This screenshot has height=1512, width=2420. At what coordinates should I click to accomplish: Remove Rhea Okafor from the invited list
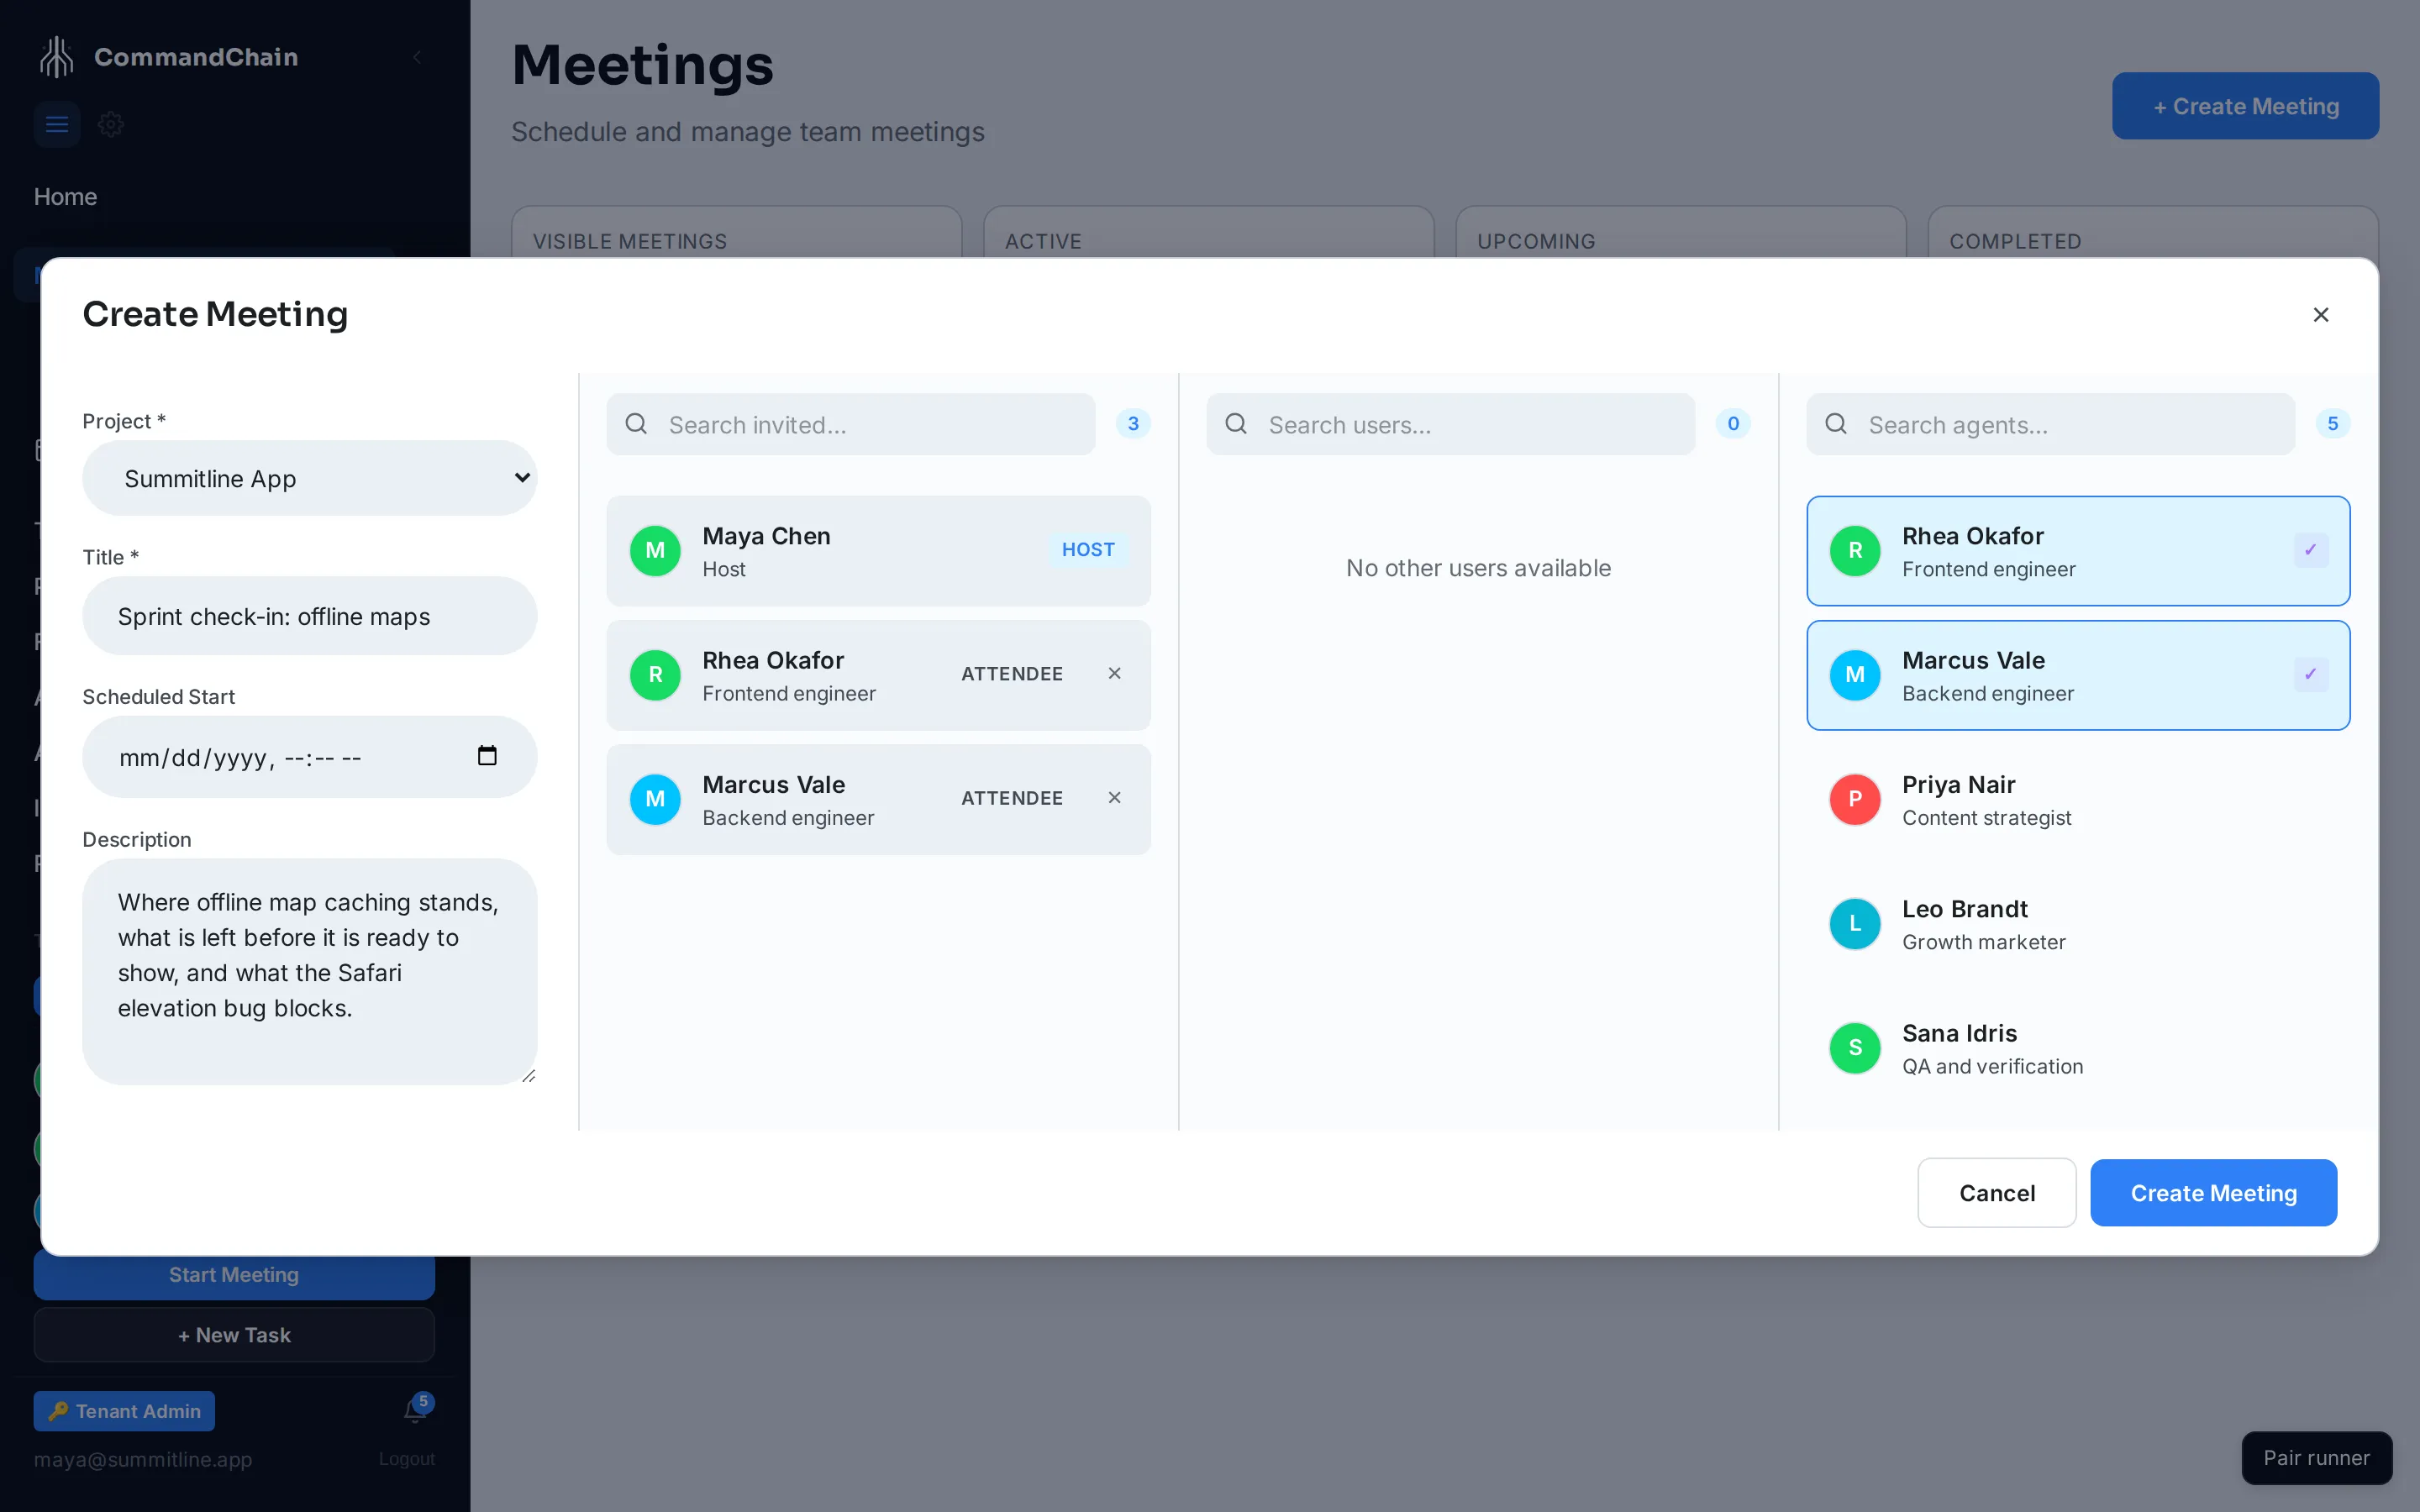tap(1114, 674)
